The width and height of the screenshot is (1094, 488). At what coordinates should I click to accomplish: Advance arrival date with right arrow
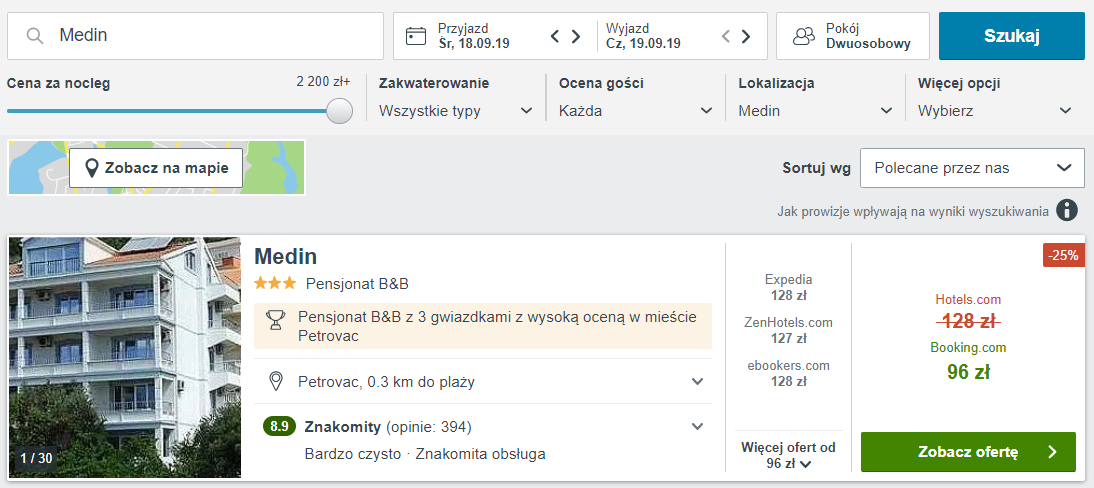(576, 36)
